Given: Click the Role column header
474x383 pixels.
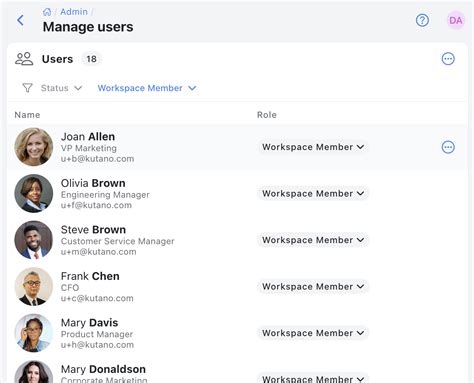Looking at the screenshot, I should pyautogui.click(x=267, y=115).
